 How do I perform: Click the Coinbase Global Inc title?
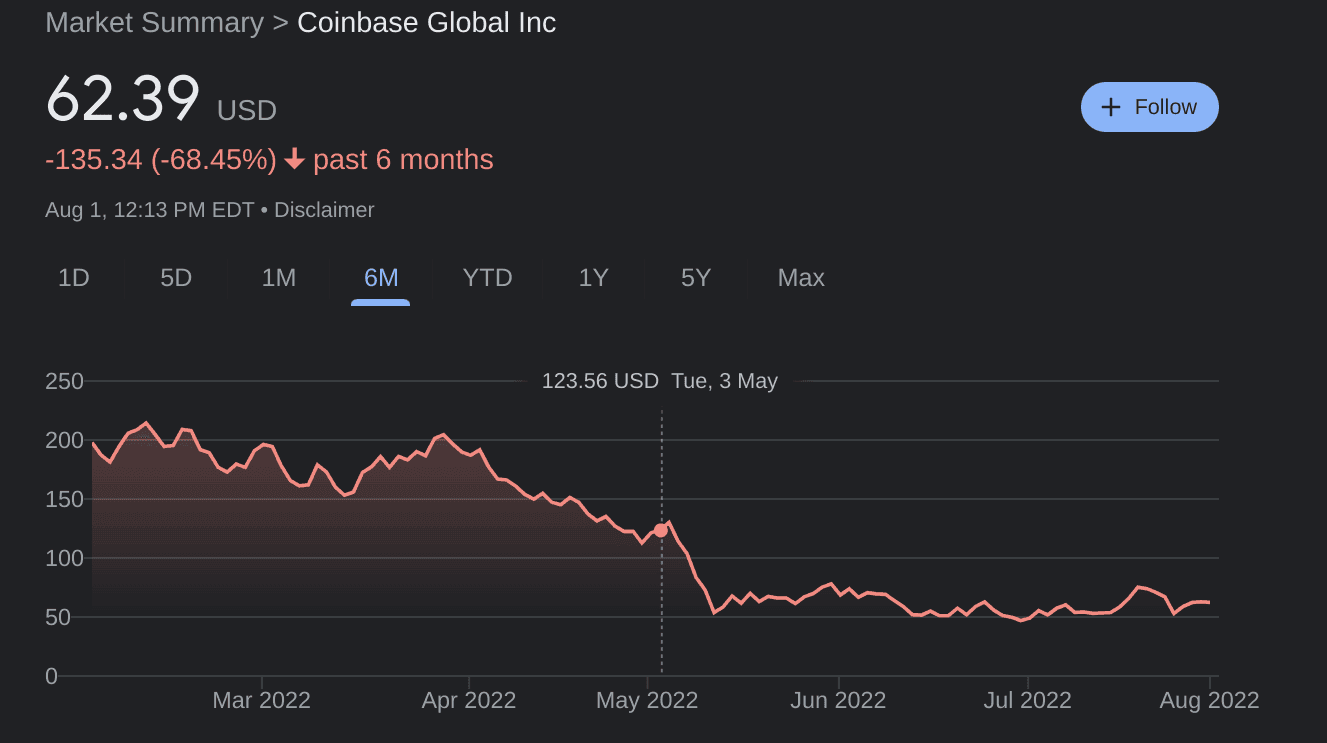427,23
